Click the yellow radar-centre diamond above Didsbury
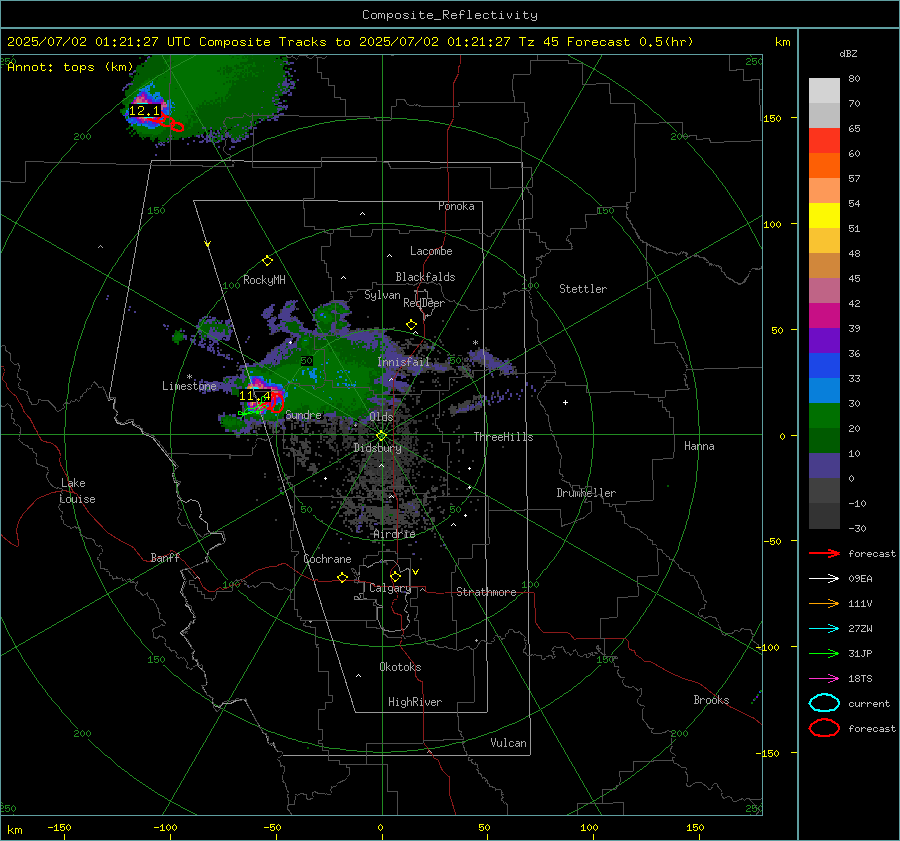Image resolution: width=900 pixels, height=841 pixels. tap(382, 436)
